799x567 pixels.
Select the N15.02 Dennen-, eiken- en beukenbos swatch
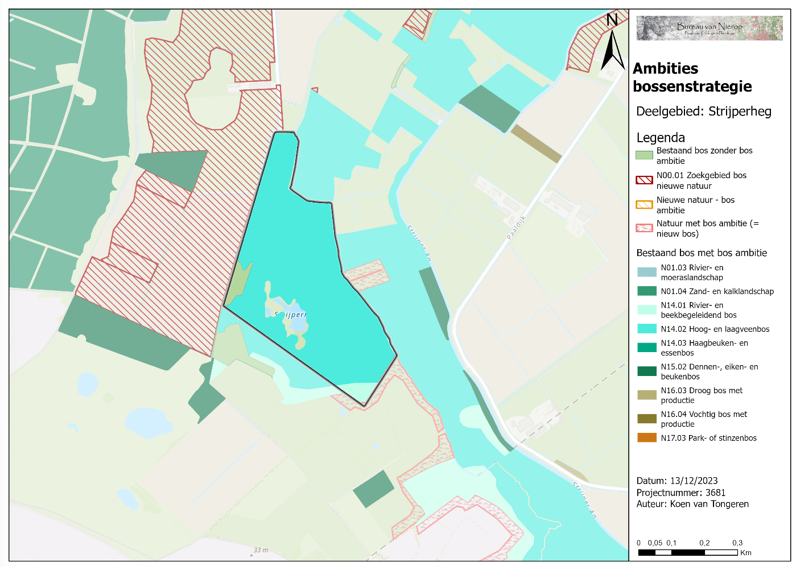pos(644,371)
